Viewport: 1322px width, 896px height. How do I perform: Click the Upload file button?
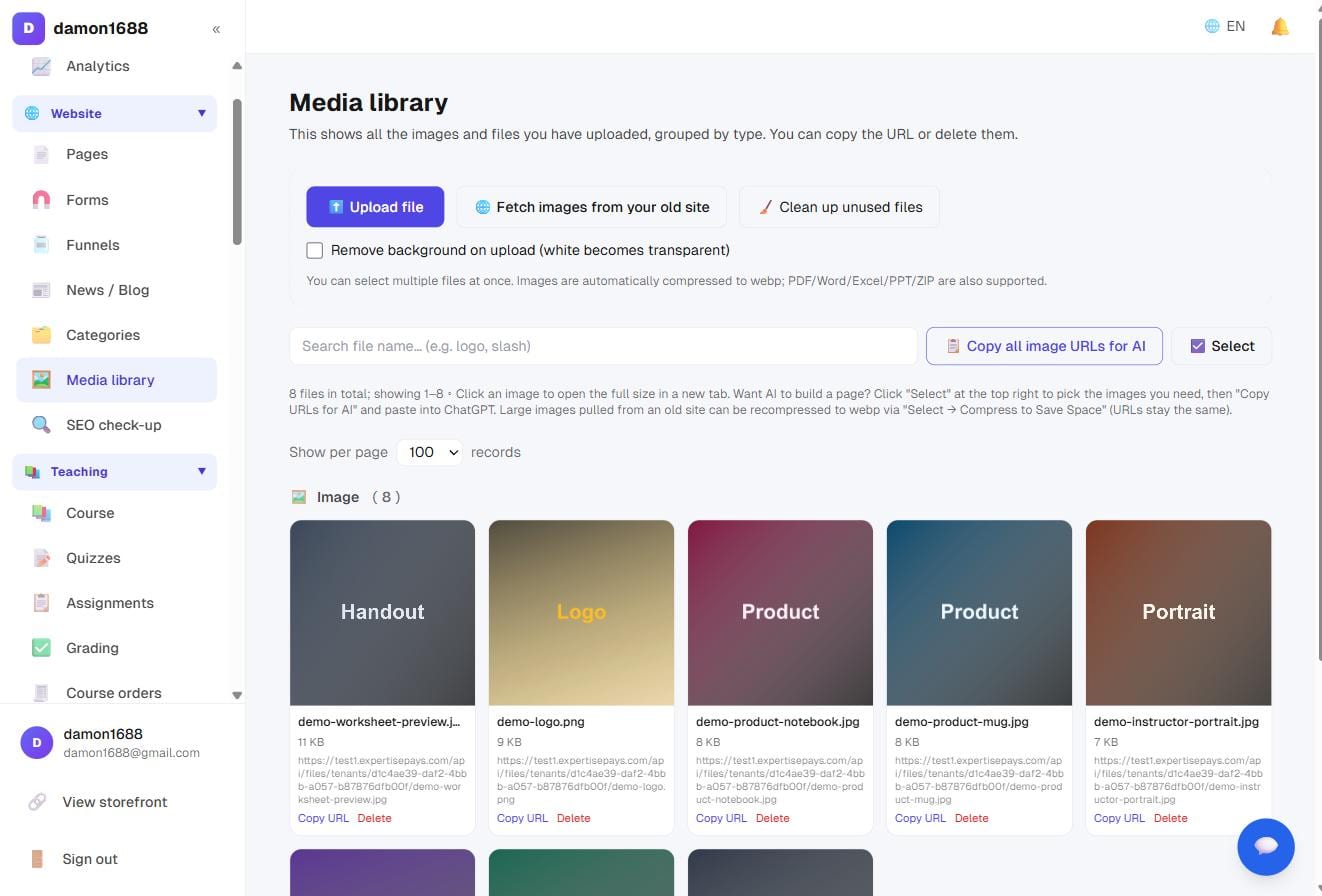pos(375,207)
